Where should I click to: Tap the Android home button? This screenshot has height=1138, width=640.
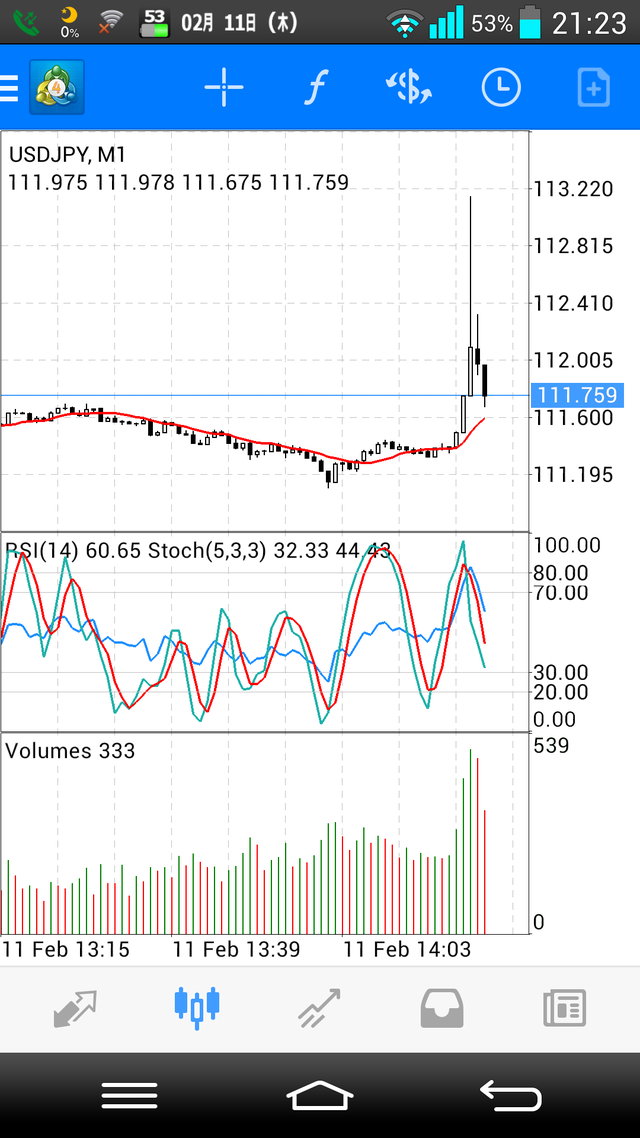[x=320, y=1095]
